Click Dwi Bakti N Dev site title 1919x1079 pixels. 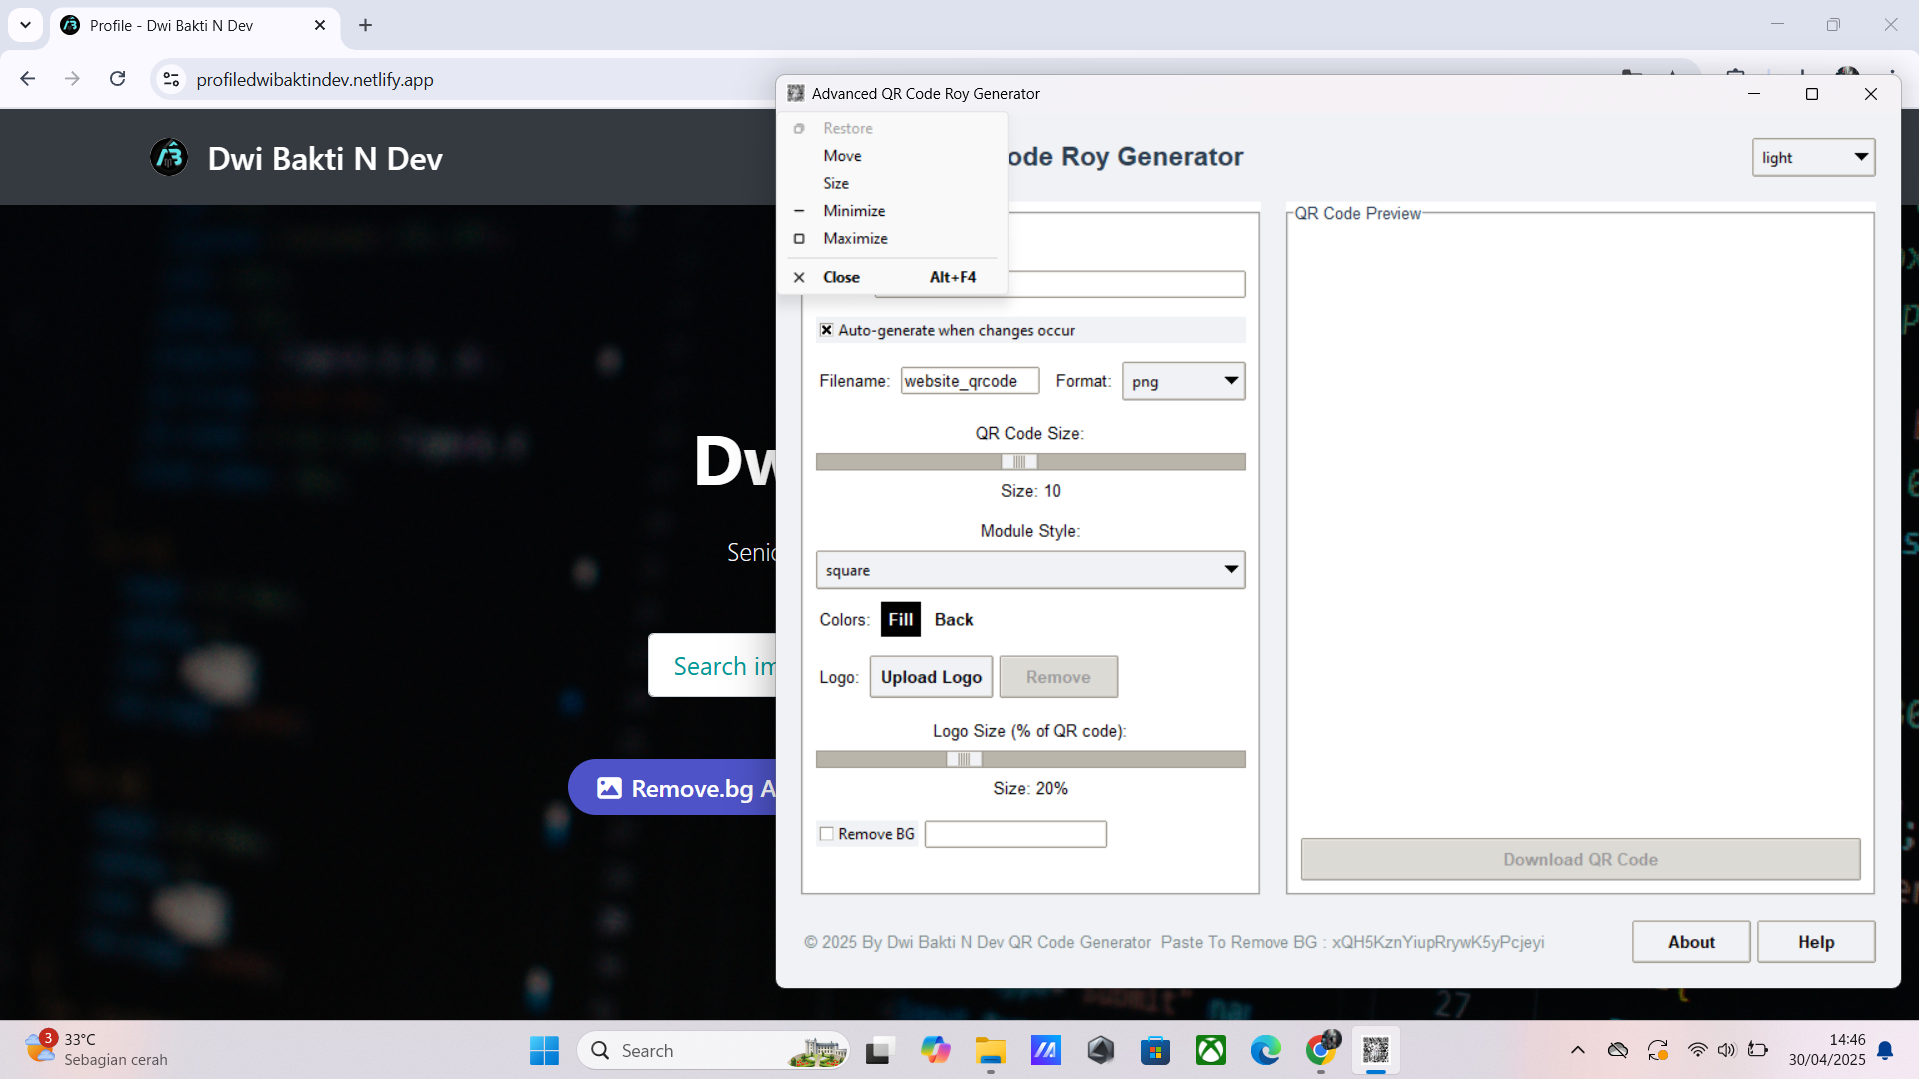pos(325,158)
